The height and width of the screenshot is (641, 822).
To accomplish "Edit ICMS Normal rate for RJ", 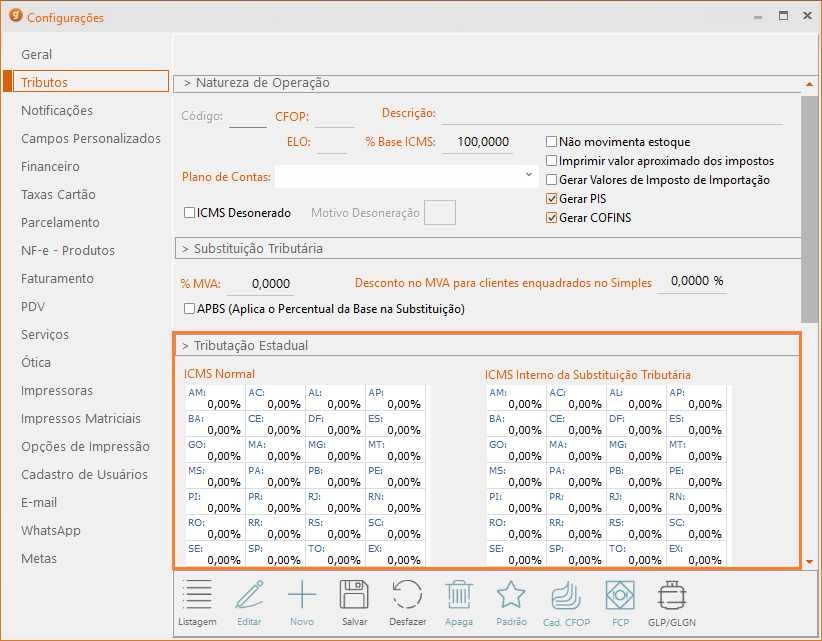I will click(x=336, y=502).
